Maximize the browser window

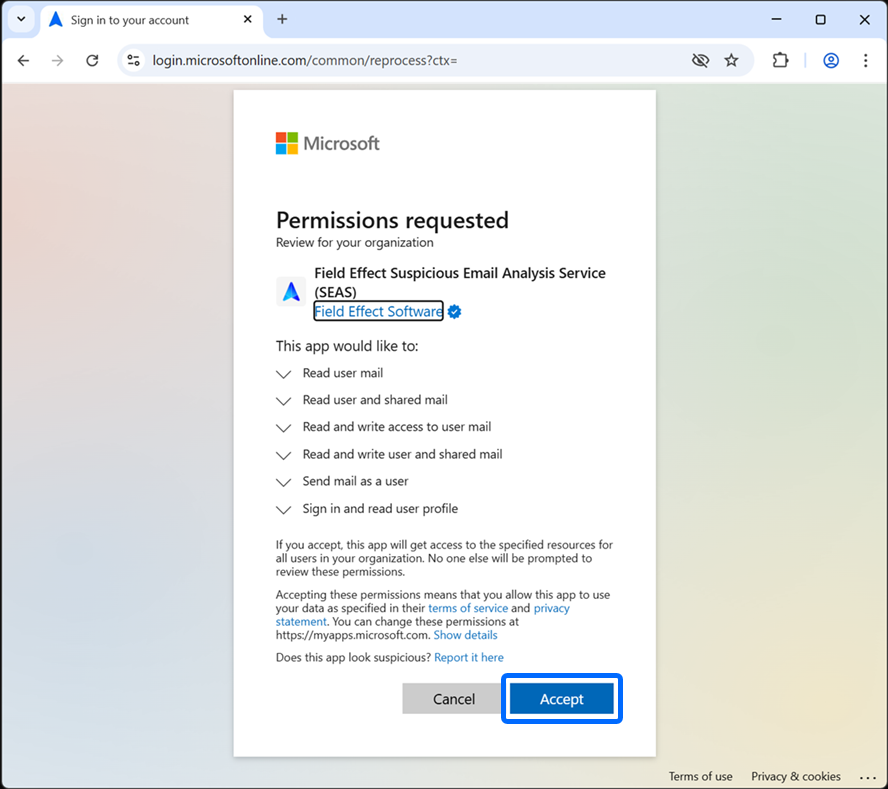pos(820,19)
